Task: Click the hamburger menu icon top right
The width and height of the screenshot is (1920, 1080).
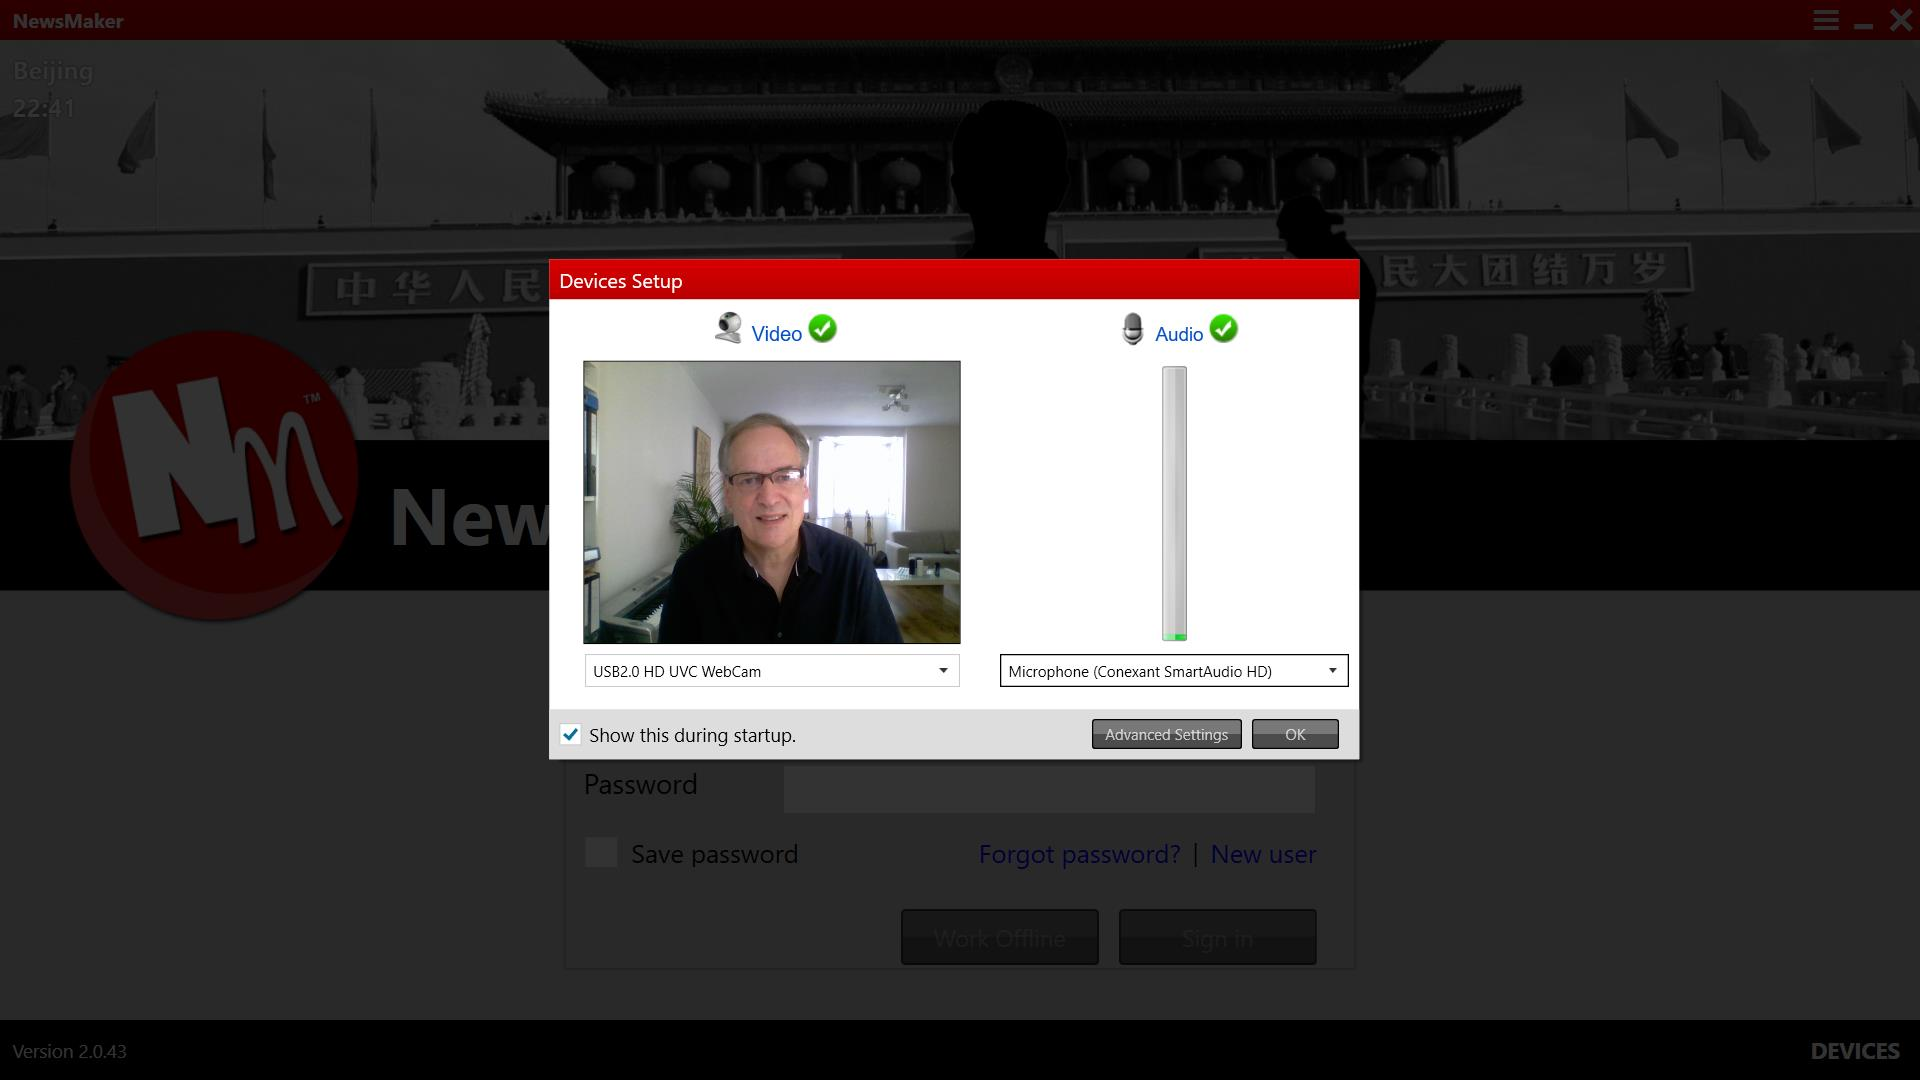Action: point(1826,18)
